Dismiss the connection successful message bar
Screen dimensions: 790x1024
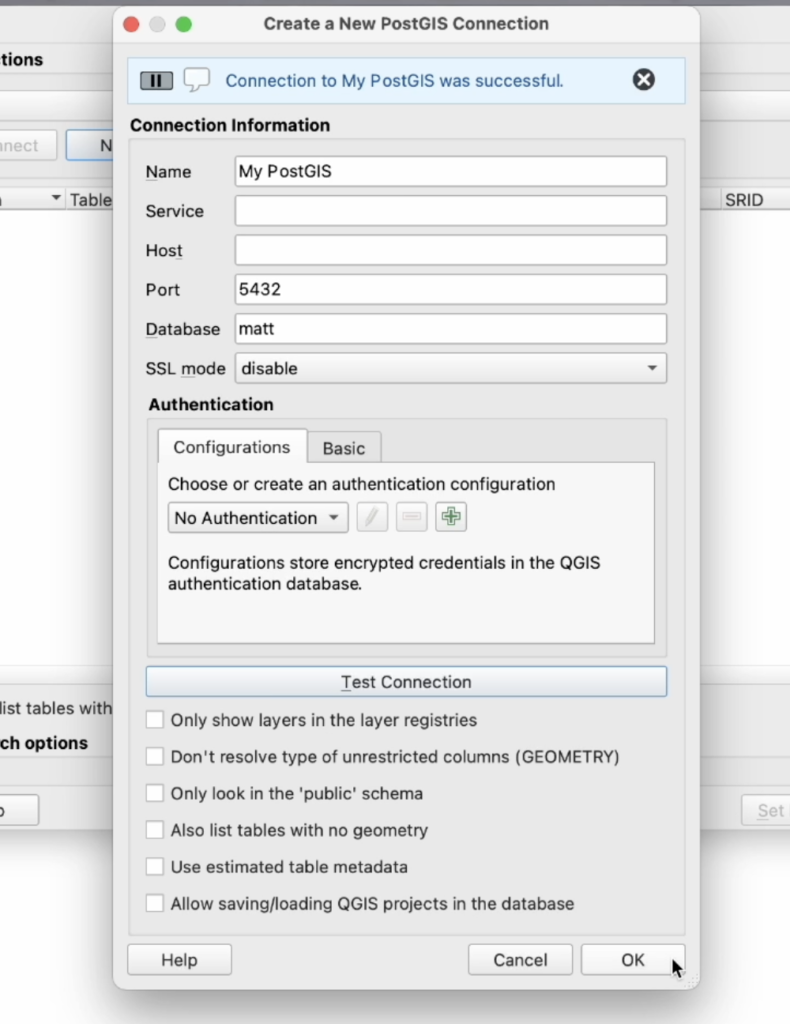pyautogui.click(x=643, y=80)
